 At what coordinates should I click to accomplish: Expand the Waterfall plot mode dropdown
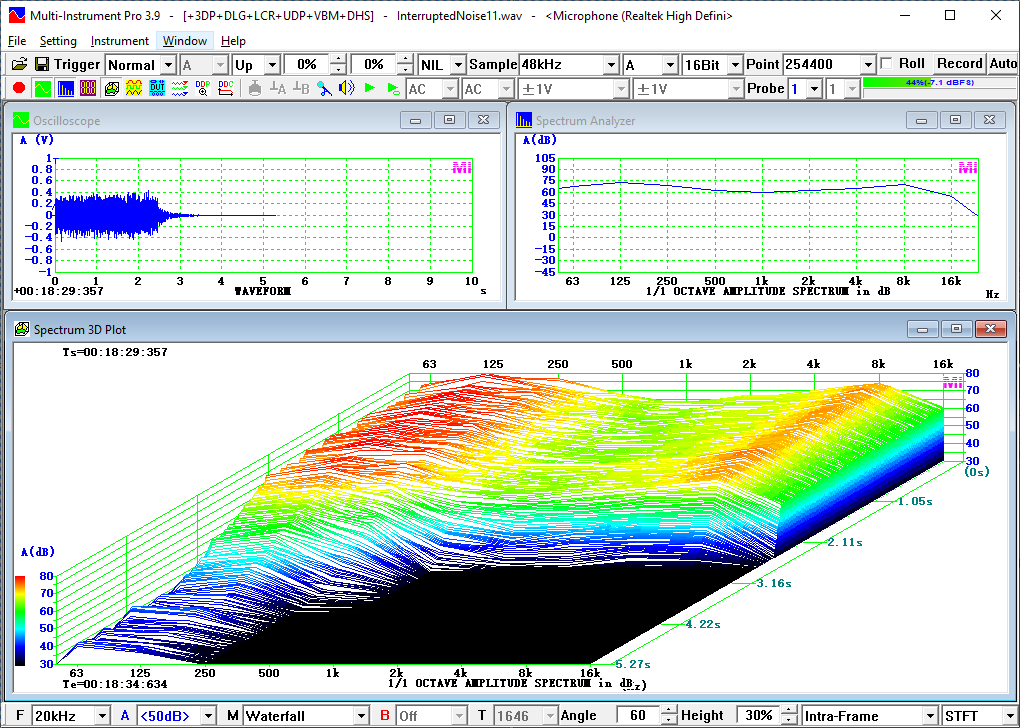point(360,716)
